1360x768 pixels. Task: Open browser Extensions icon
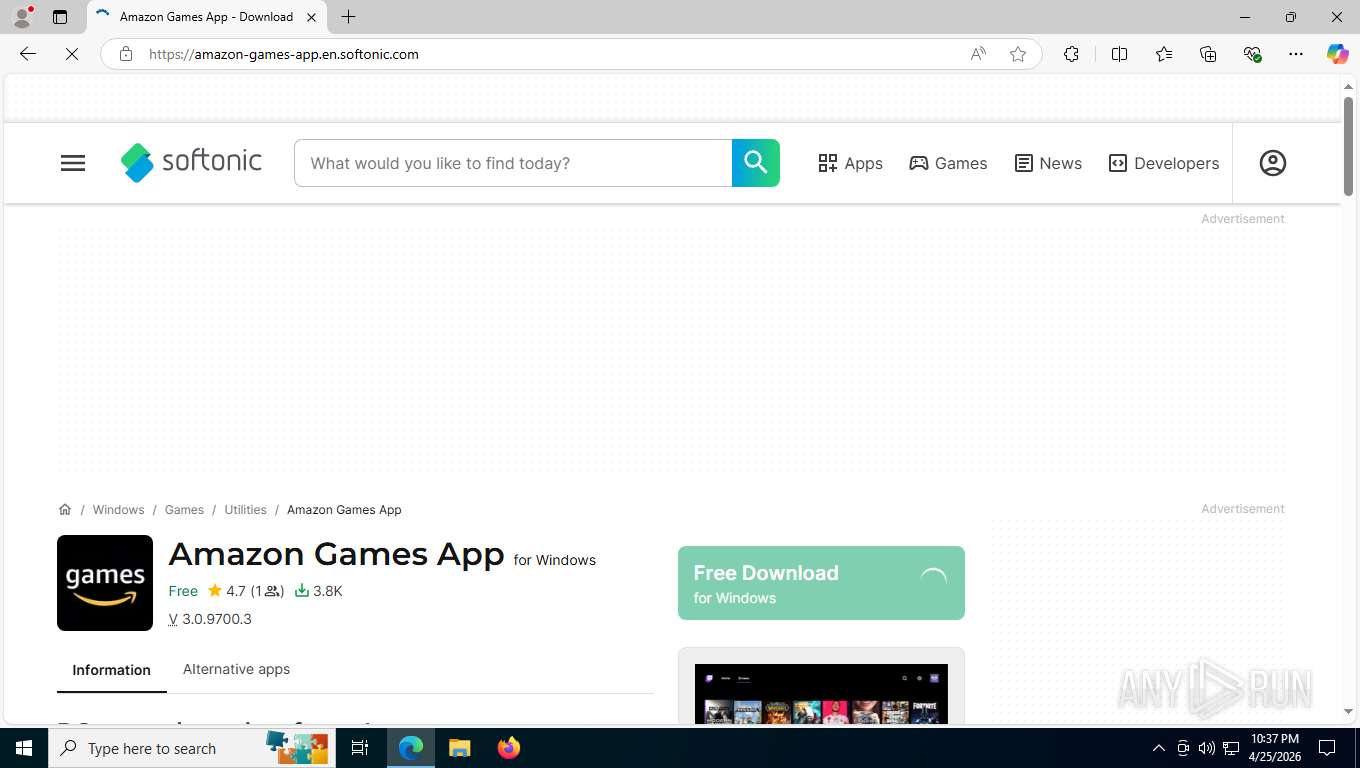1071,54
